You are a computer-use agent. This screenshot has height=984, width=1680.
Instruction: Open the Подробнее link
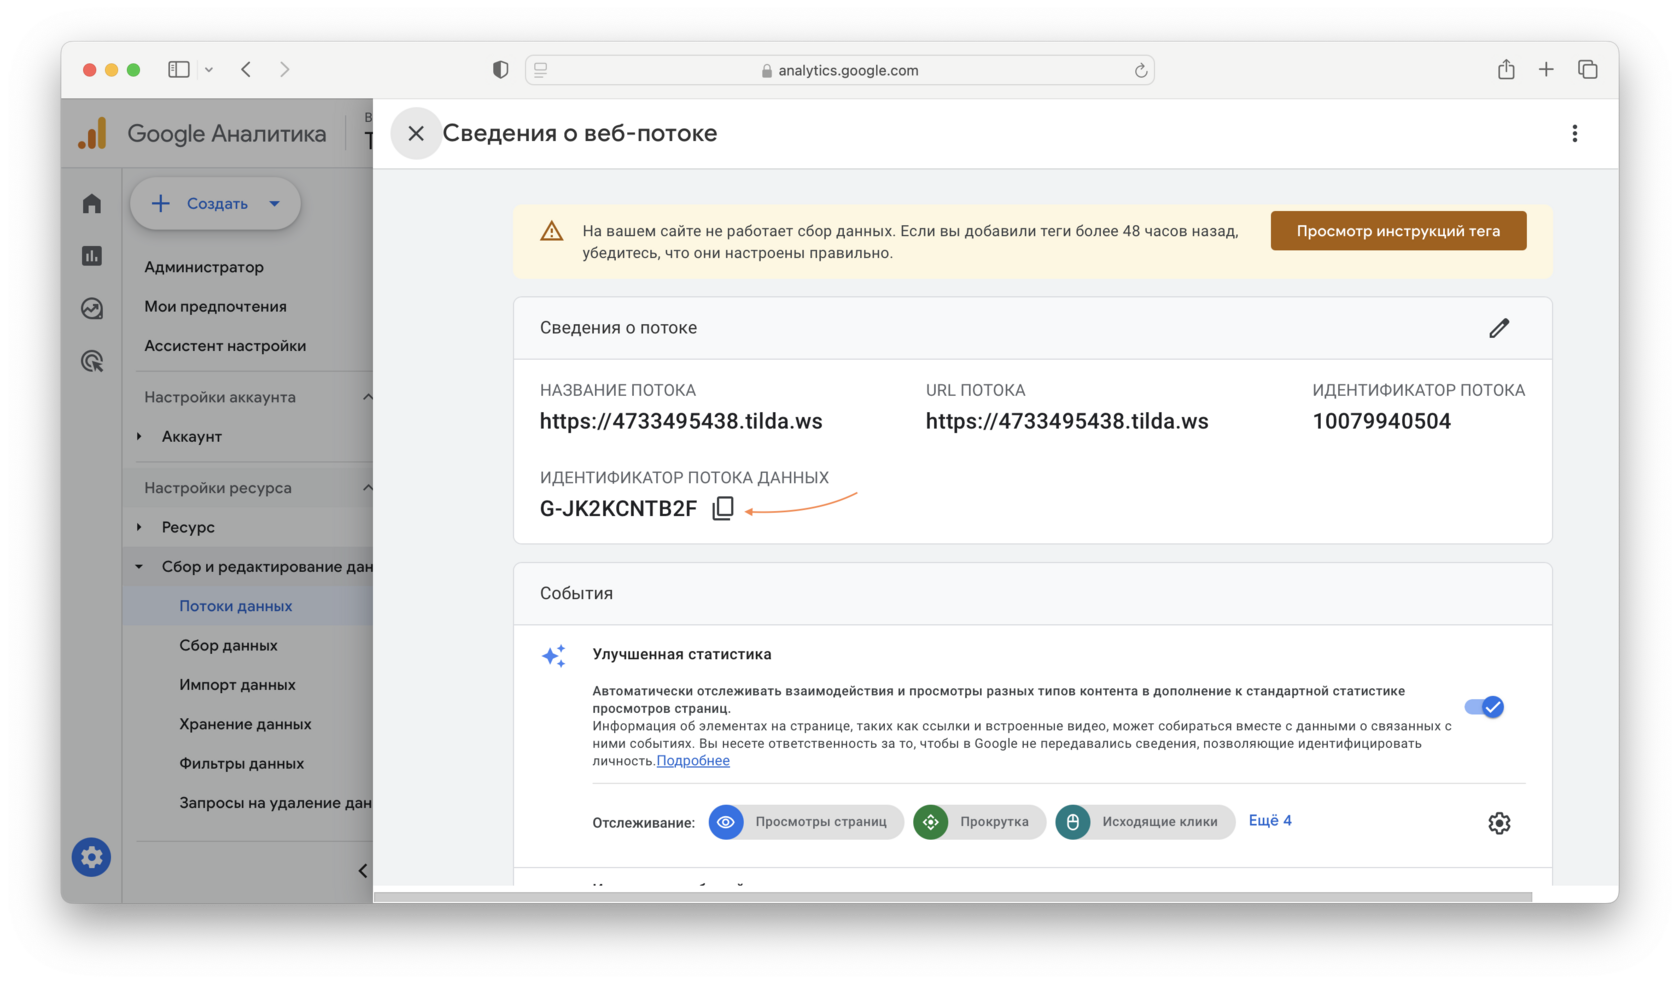[693, 761]
